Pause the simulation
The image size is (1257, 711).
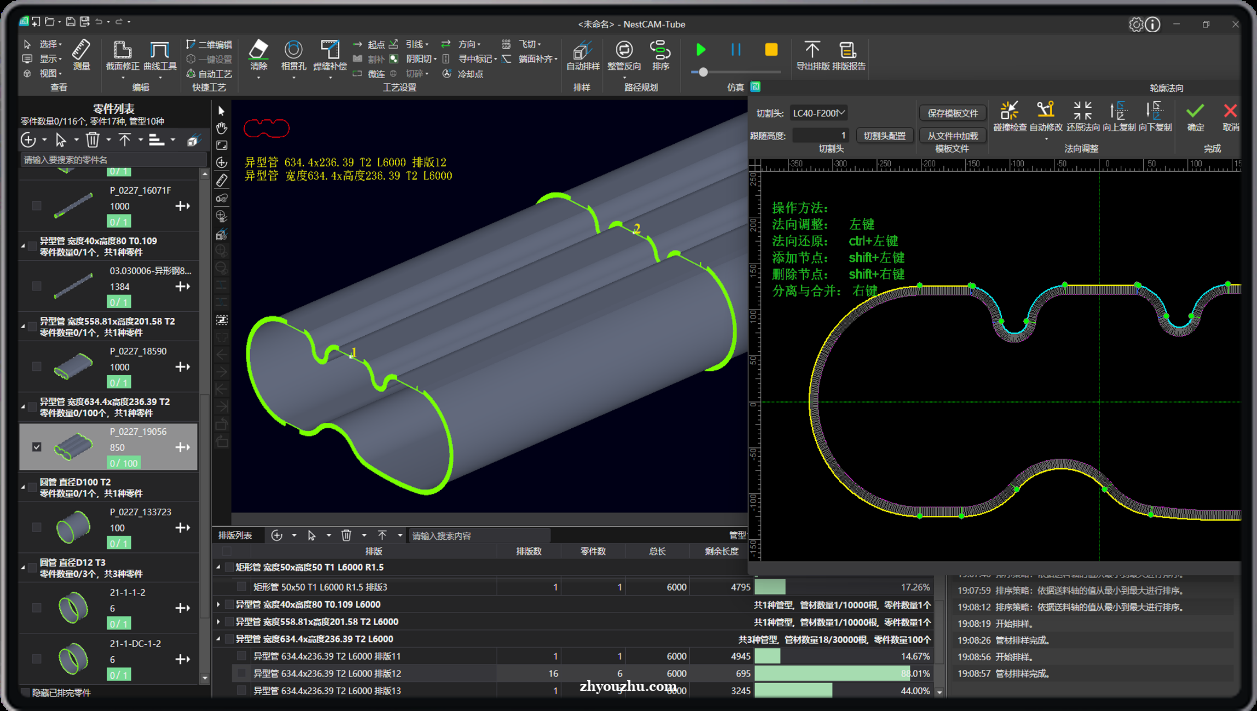point(736,49)
